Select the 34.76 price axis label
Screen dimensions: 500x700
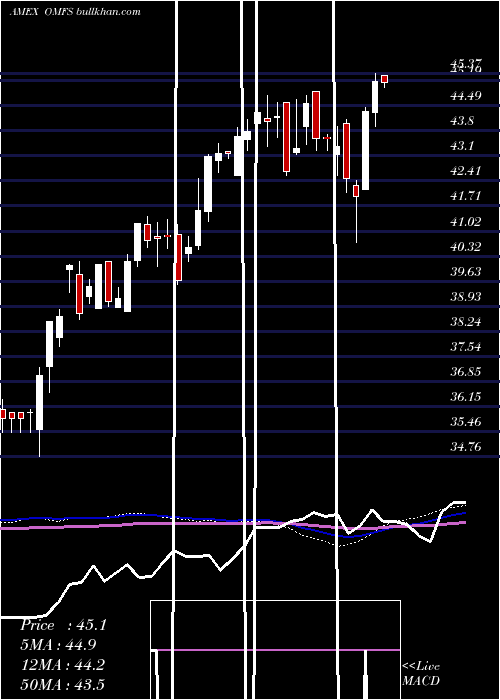tap(466, 446)
